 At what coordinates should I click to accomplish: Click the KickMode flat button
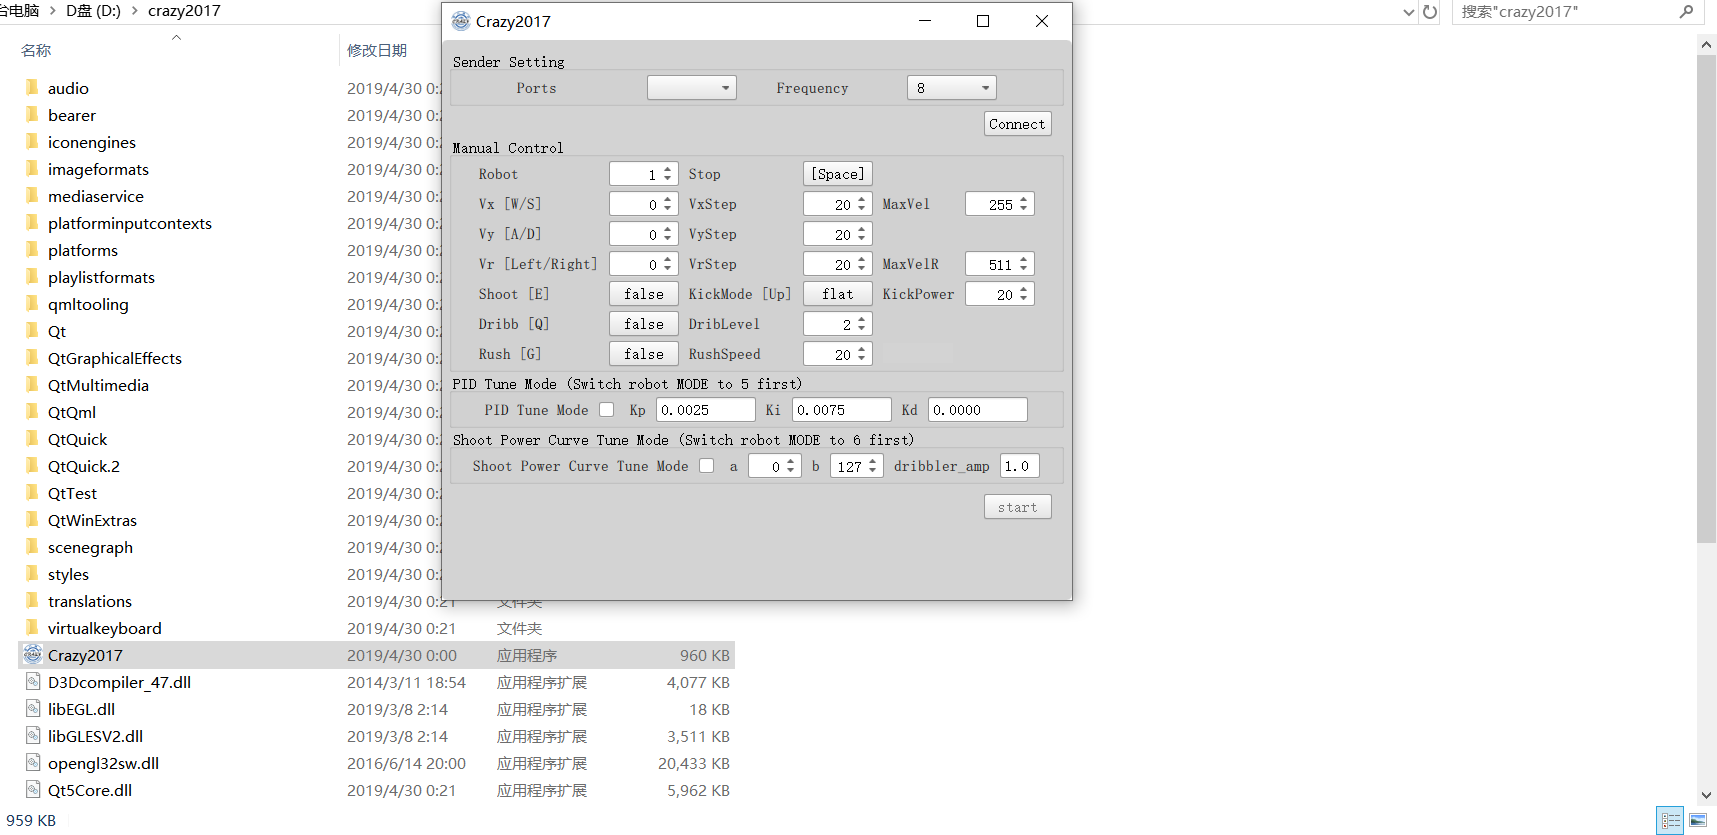[837, 294]
